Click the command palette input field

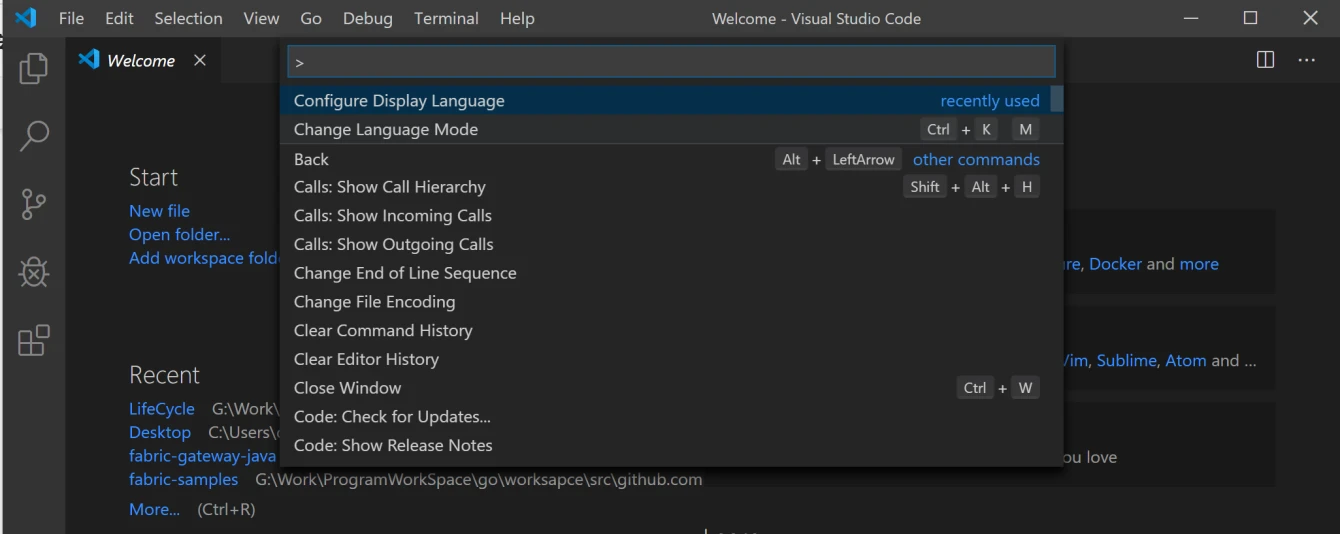pyautogui.click(x=671, y=62)
